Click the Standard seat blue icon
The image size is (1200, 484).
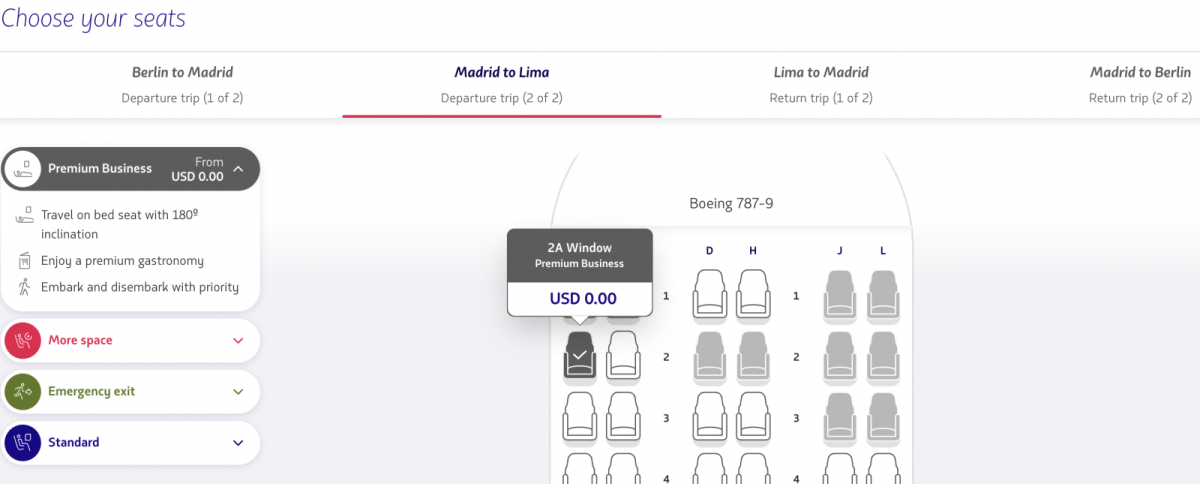(x=23, y=443)
